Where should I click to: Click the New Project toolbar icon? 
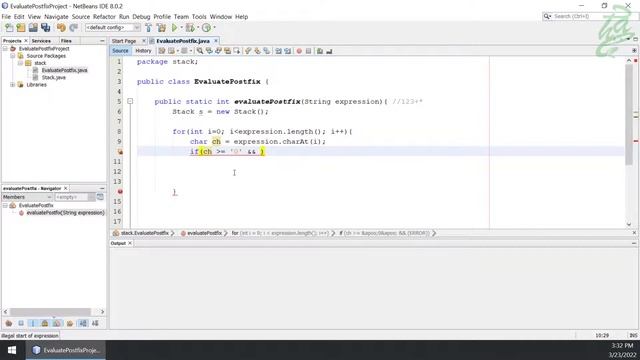pyautogui.click(x=21, y=27)
